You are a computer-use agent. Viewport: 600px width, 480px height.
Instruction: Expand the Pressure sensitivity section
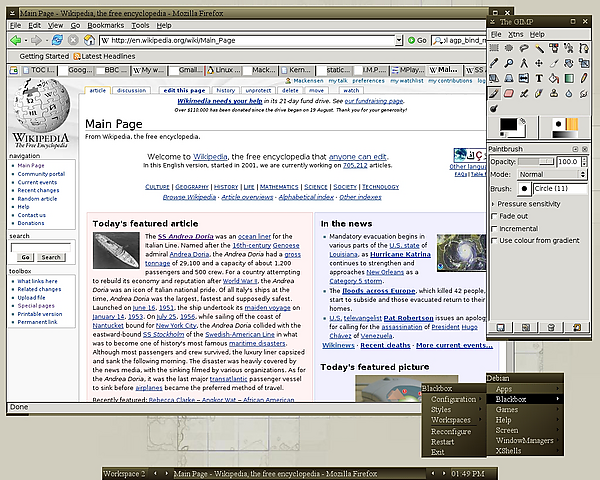pos(494,203)
